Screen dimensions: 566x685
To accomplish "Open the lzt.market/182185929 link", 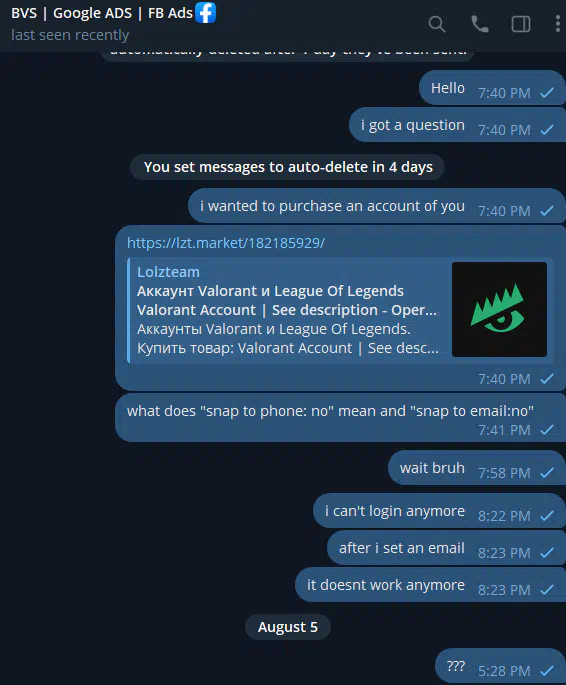I will tap(226, 243).
